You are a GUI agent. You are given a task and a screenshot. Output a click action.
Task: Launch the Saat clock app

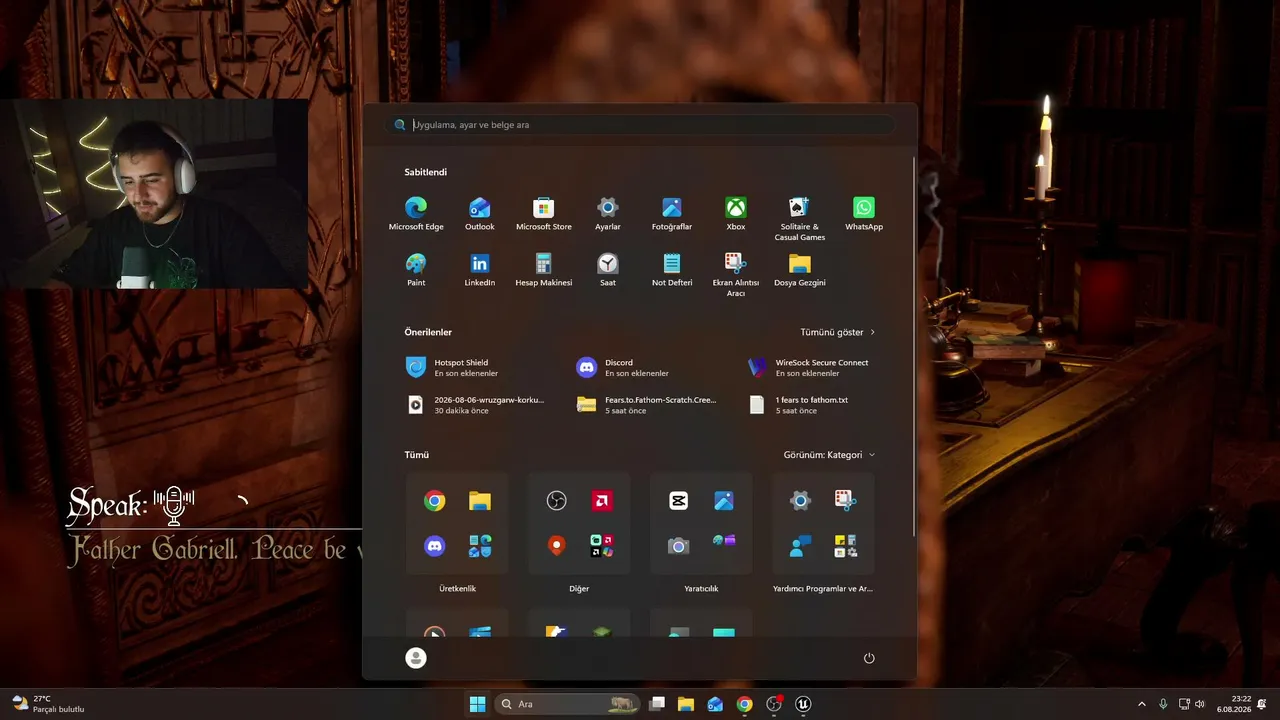(608, 270)
